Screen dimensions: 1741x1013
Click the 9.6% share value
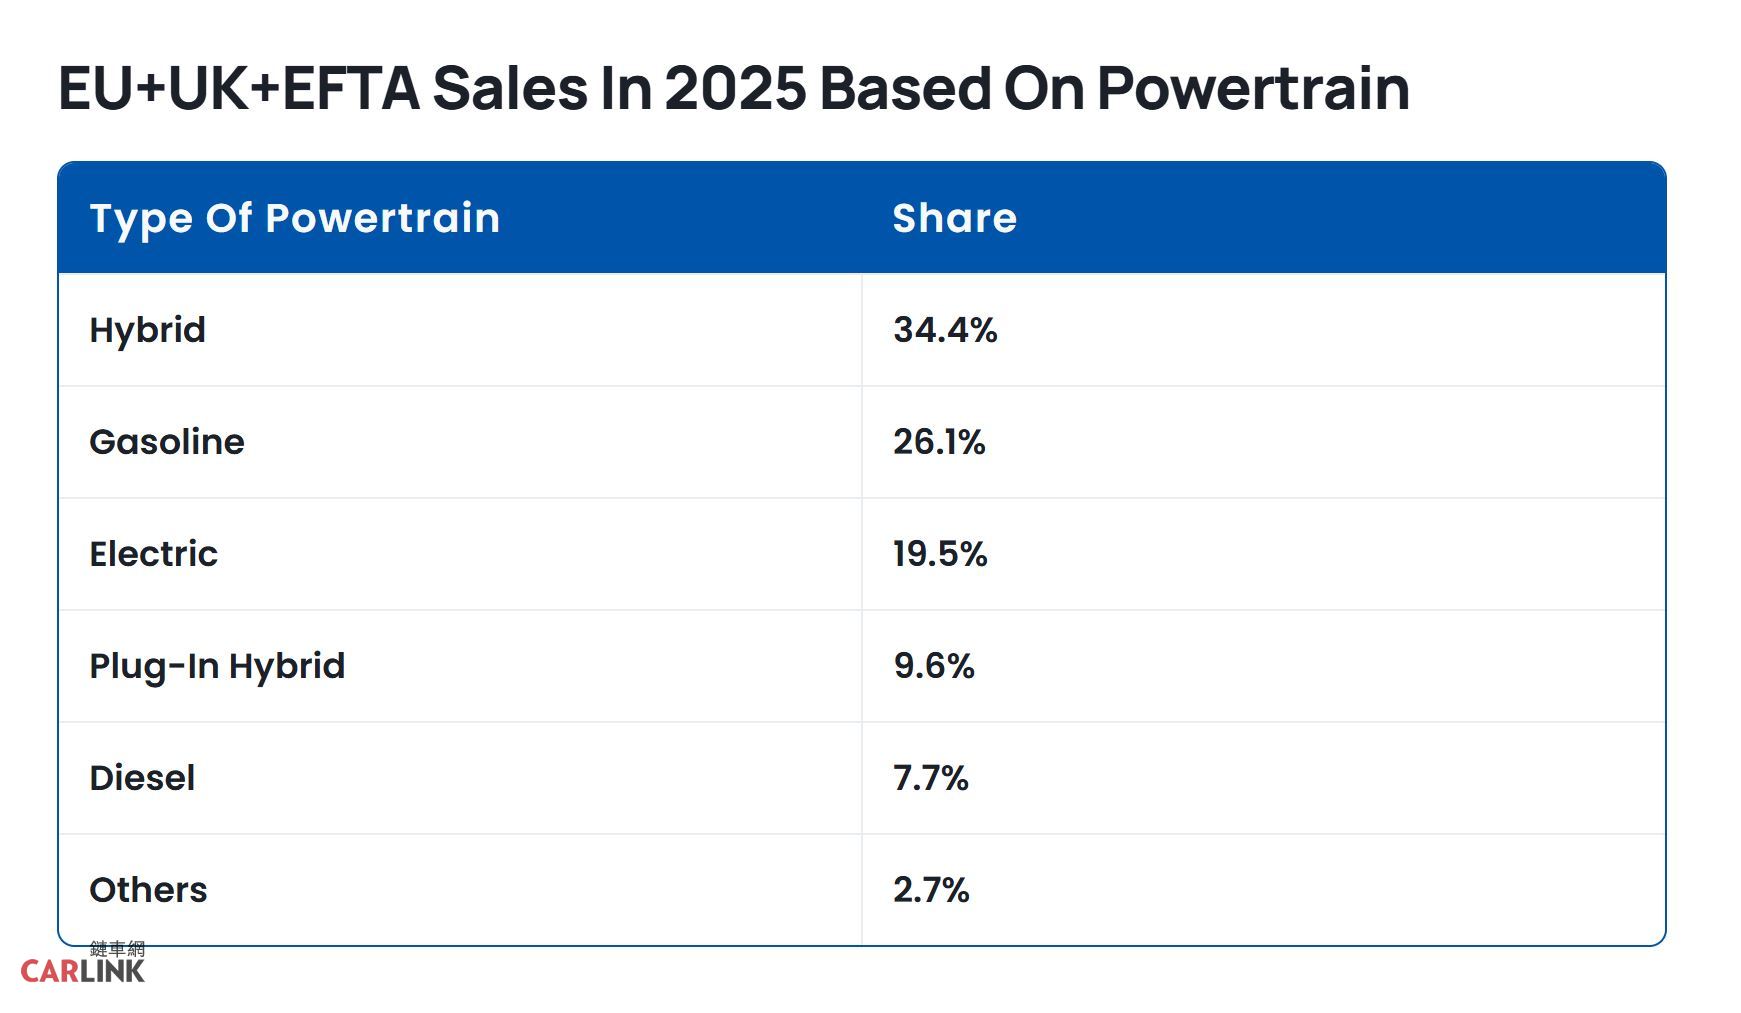click(x=934, y=666)
